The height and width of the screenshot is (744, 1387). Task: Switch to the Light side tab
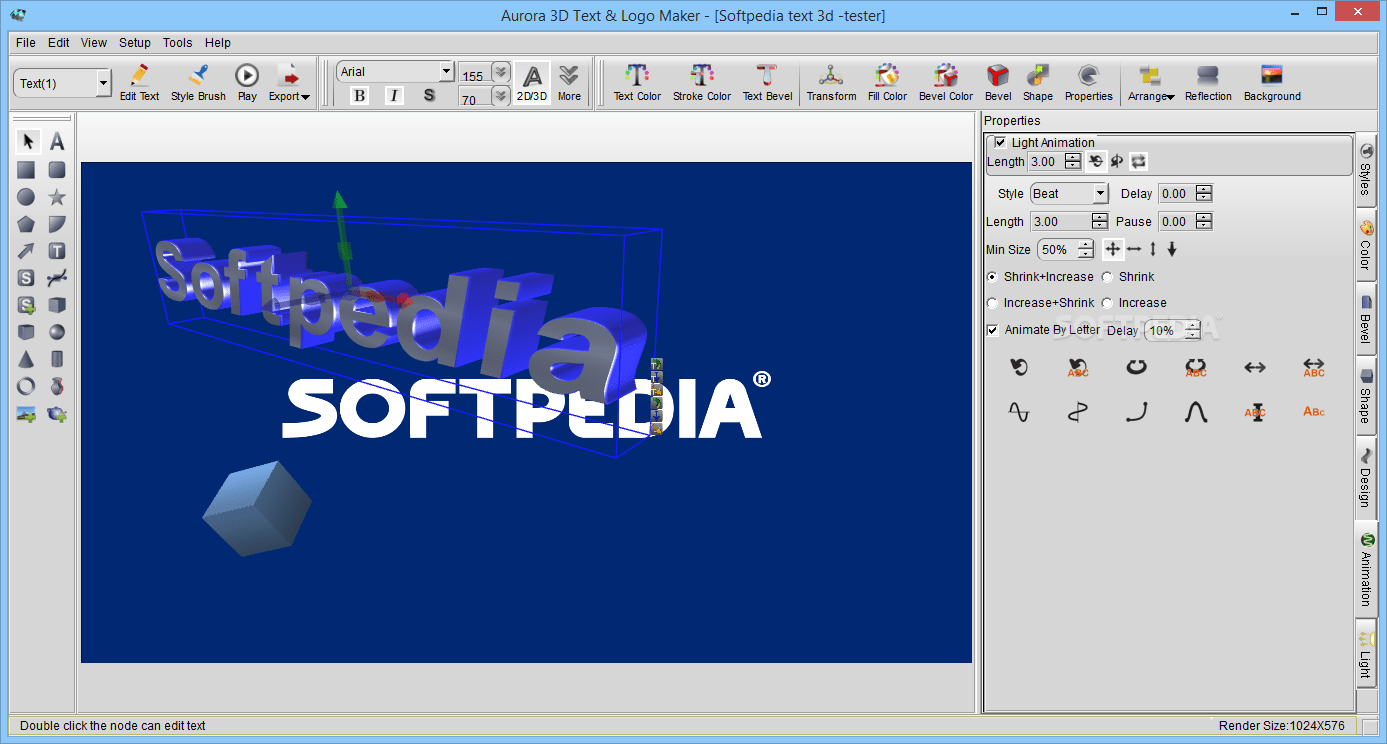coord(1366,652)
